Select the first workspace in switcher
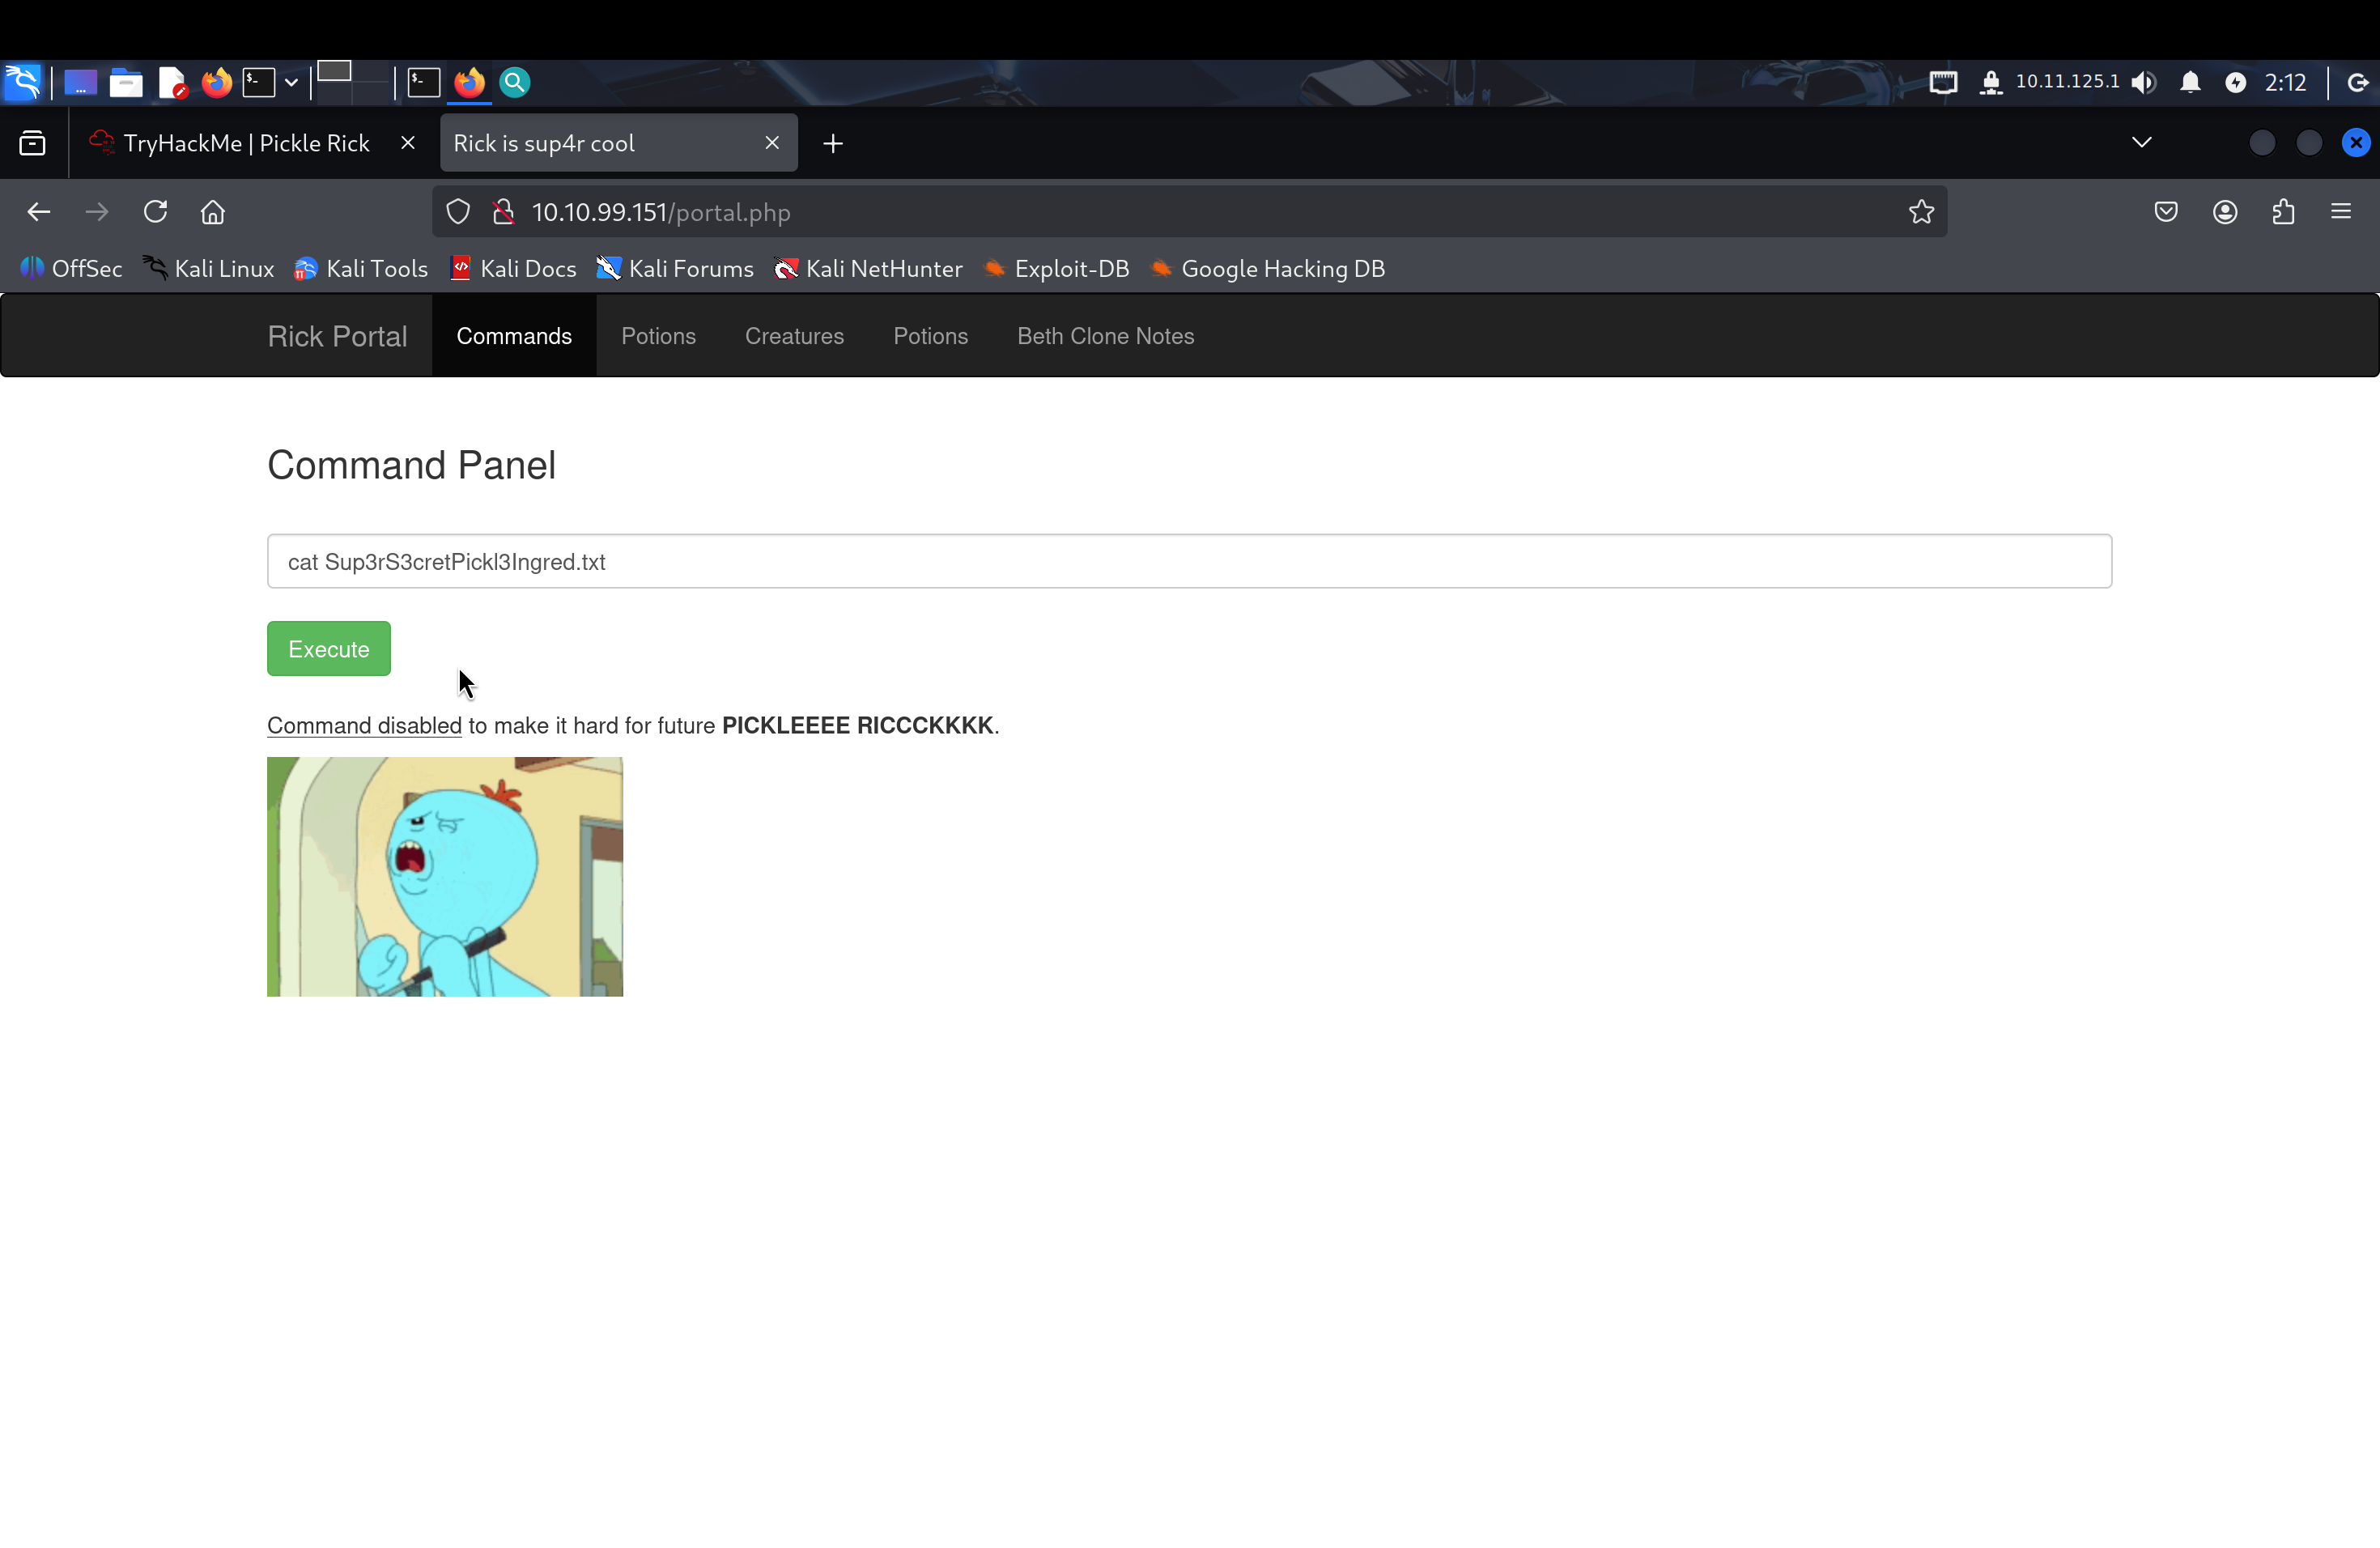Image resolution: width=2380 pixels, height=1548 pixels. pos(335,72)
